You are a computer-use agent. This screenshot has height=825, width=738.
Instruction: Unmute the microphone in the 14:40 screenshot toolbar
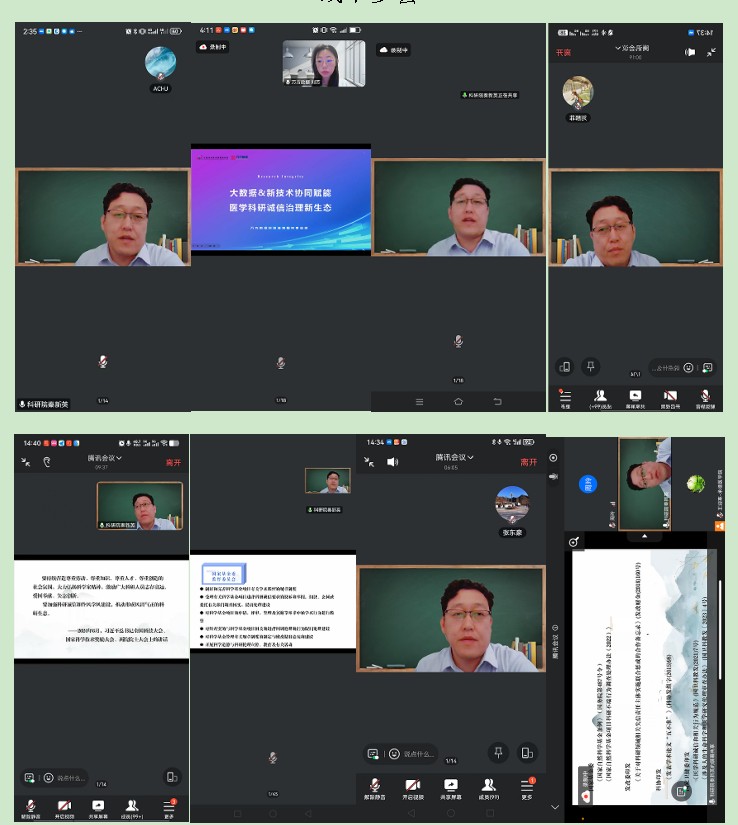[x=31, y=809]
